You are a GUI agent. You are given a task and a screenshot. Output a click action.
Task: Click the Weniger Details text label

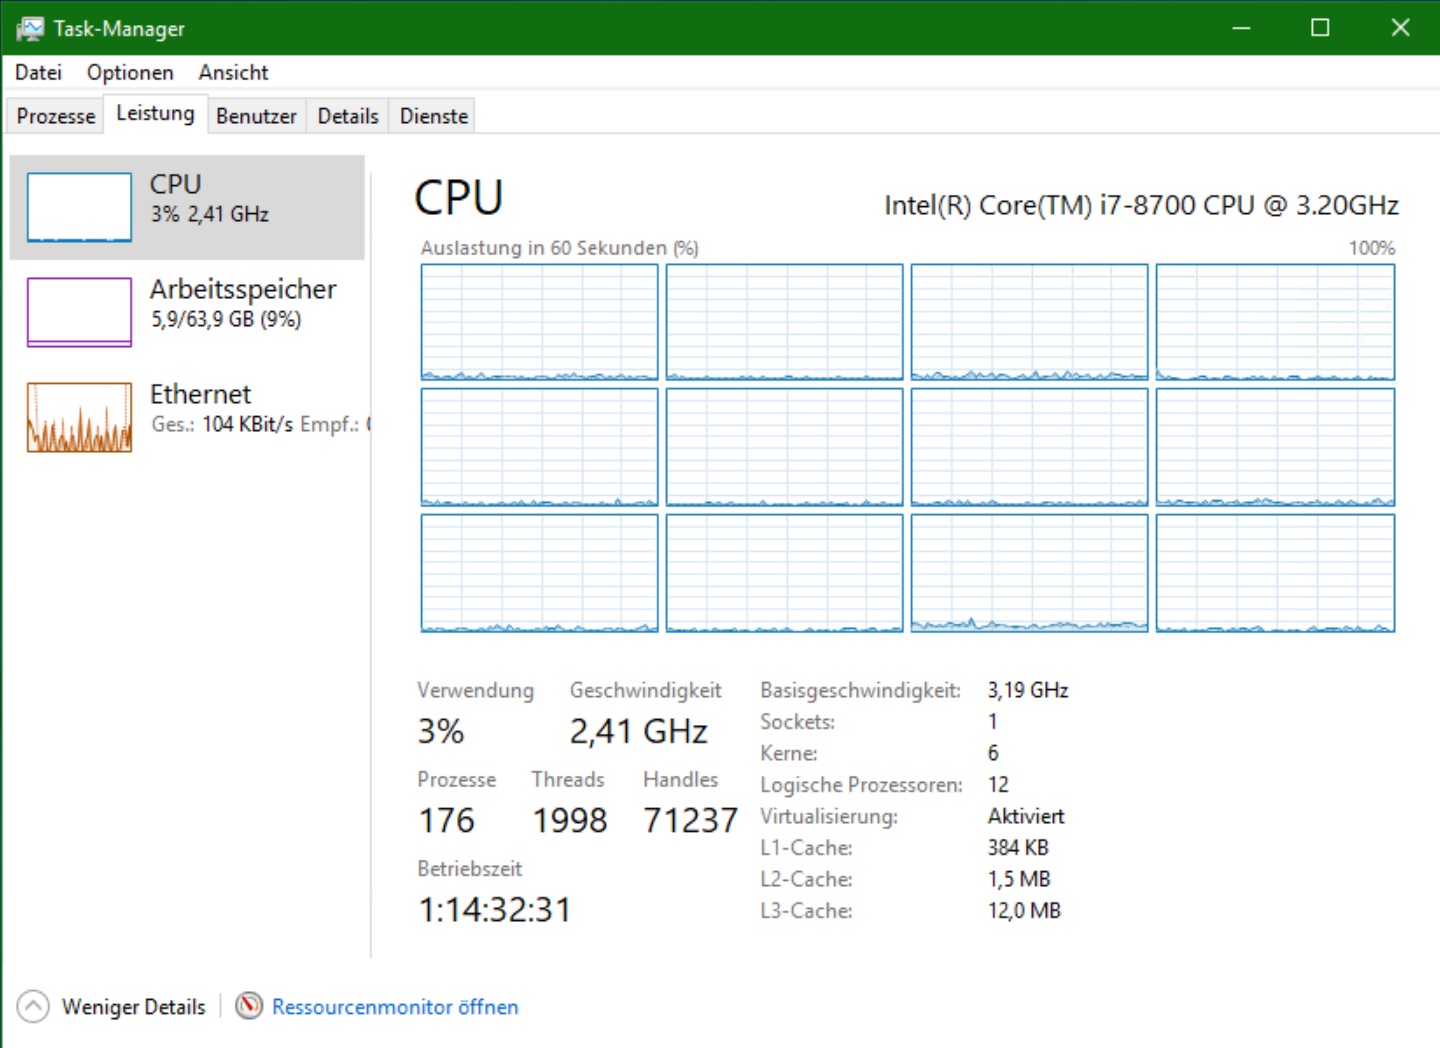pyautogui.click(x=133, y=1007)
